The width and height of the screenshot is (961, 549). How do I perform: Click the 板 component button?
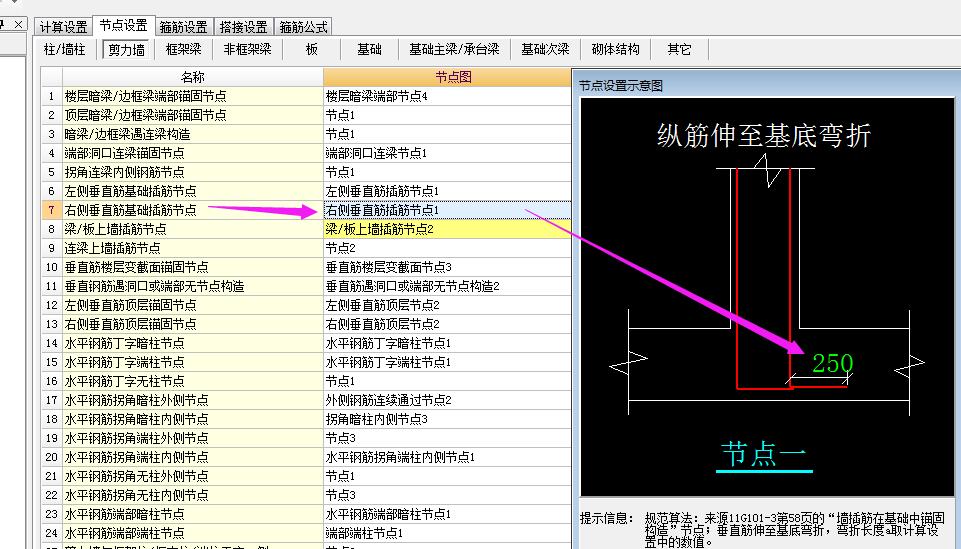point(311,49)
